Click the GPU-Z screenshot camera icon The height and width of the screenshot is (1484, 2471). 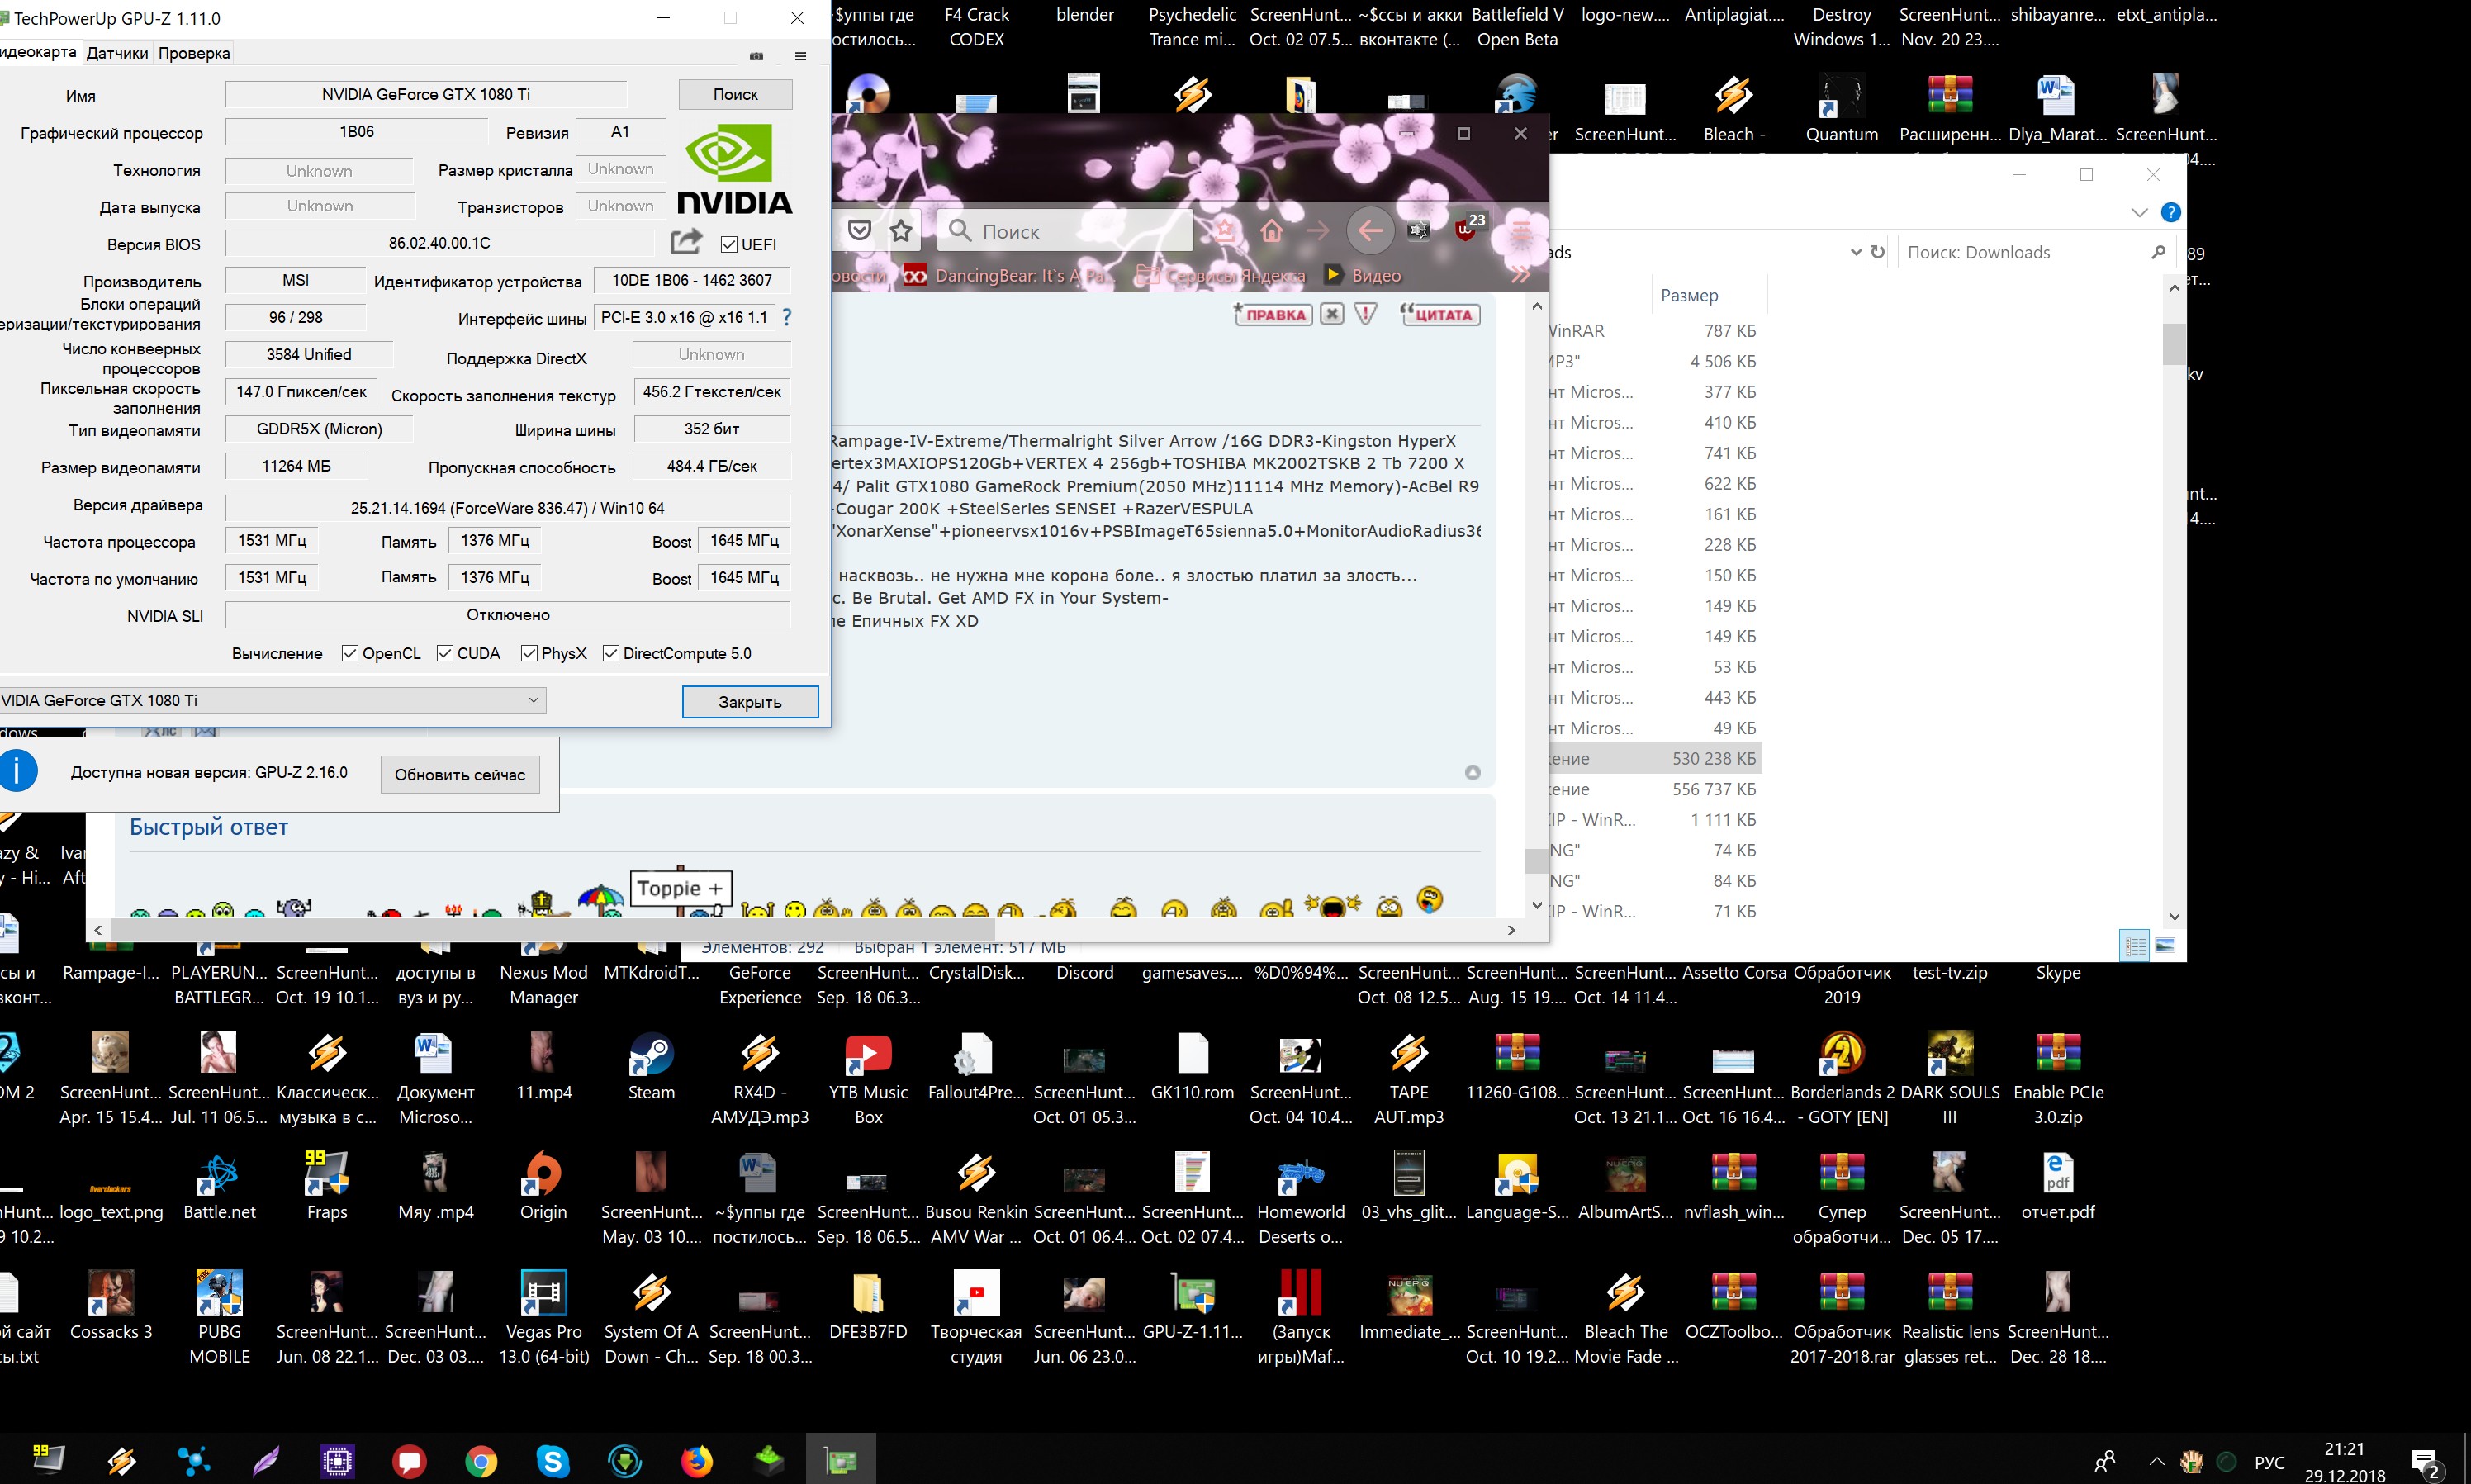pyautogui.click(x=756, y=56)
